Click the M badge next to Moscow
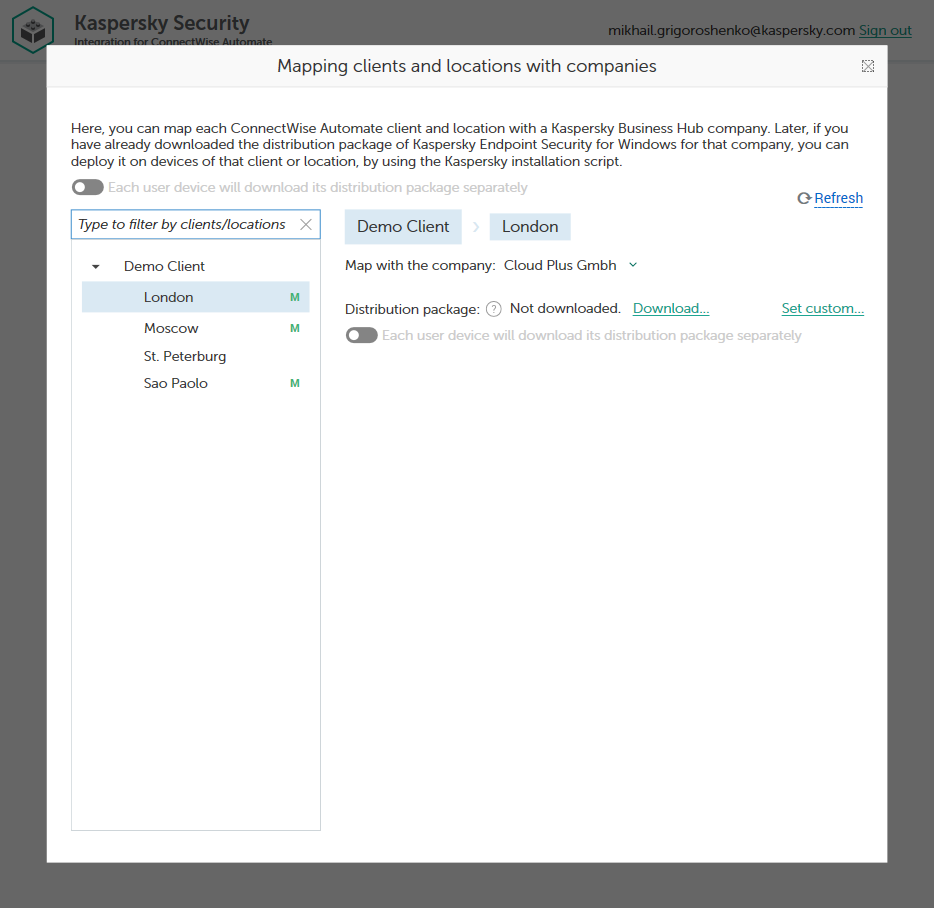The image size is (934, 908). (294, 328)
